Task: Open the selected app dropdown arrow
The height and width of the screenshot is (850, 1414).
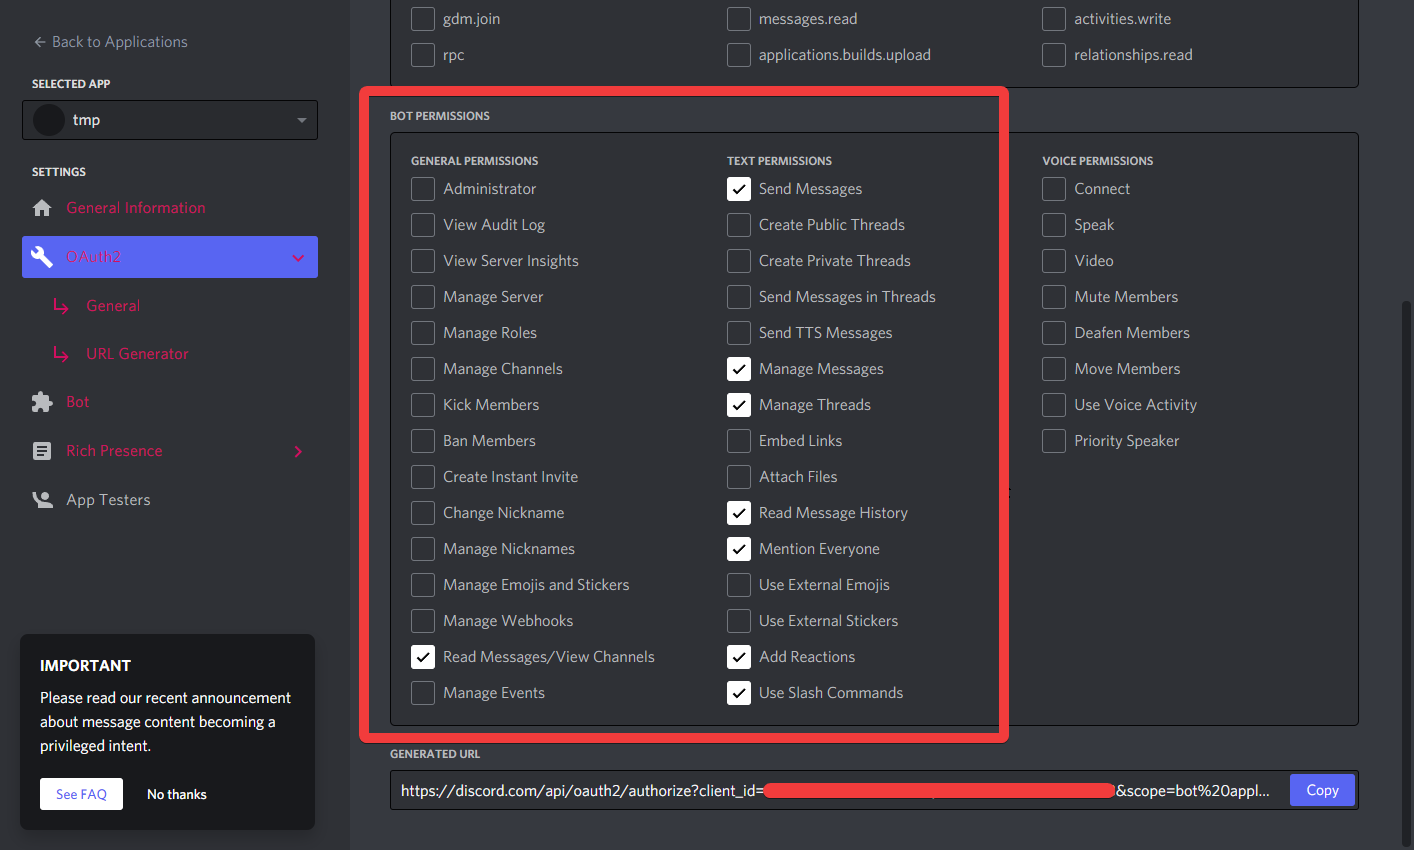Action: click(x=301, y=120)
